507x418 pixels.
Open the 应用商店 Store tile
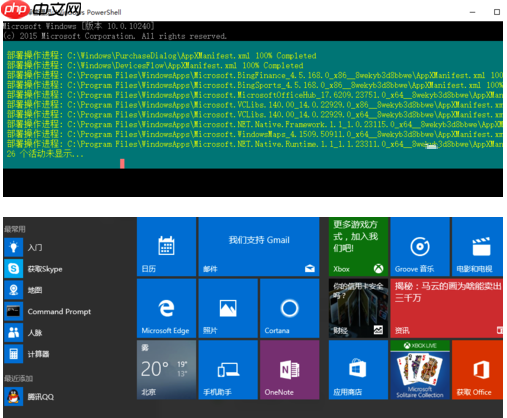[x=358, y=370]
